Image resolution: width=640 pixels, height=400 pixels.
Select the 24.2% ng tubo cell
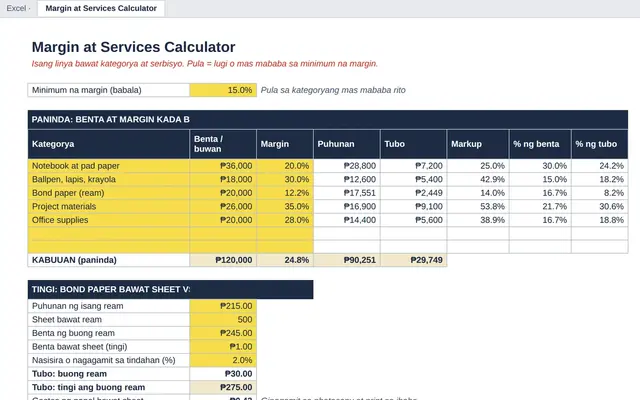pyautogui.click(x=600, y=166)
